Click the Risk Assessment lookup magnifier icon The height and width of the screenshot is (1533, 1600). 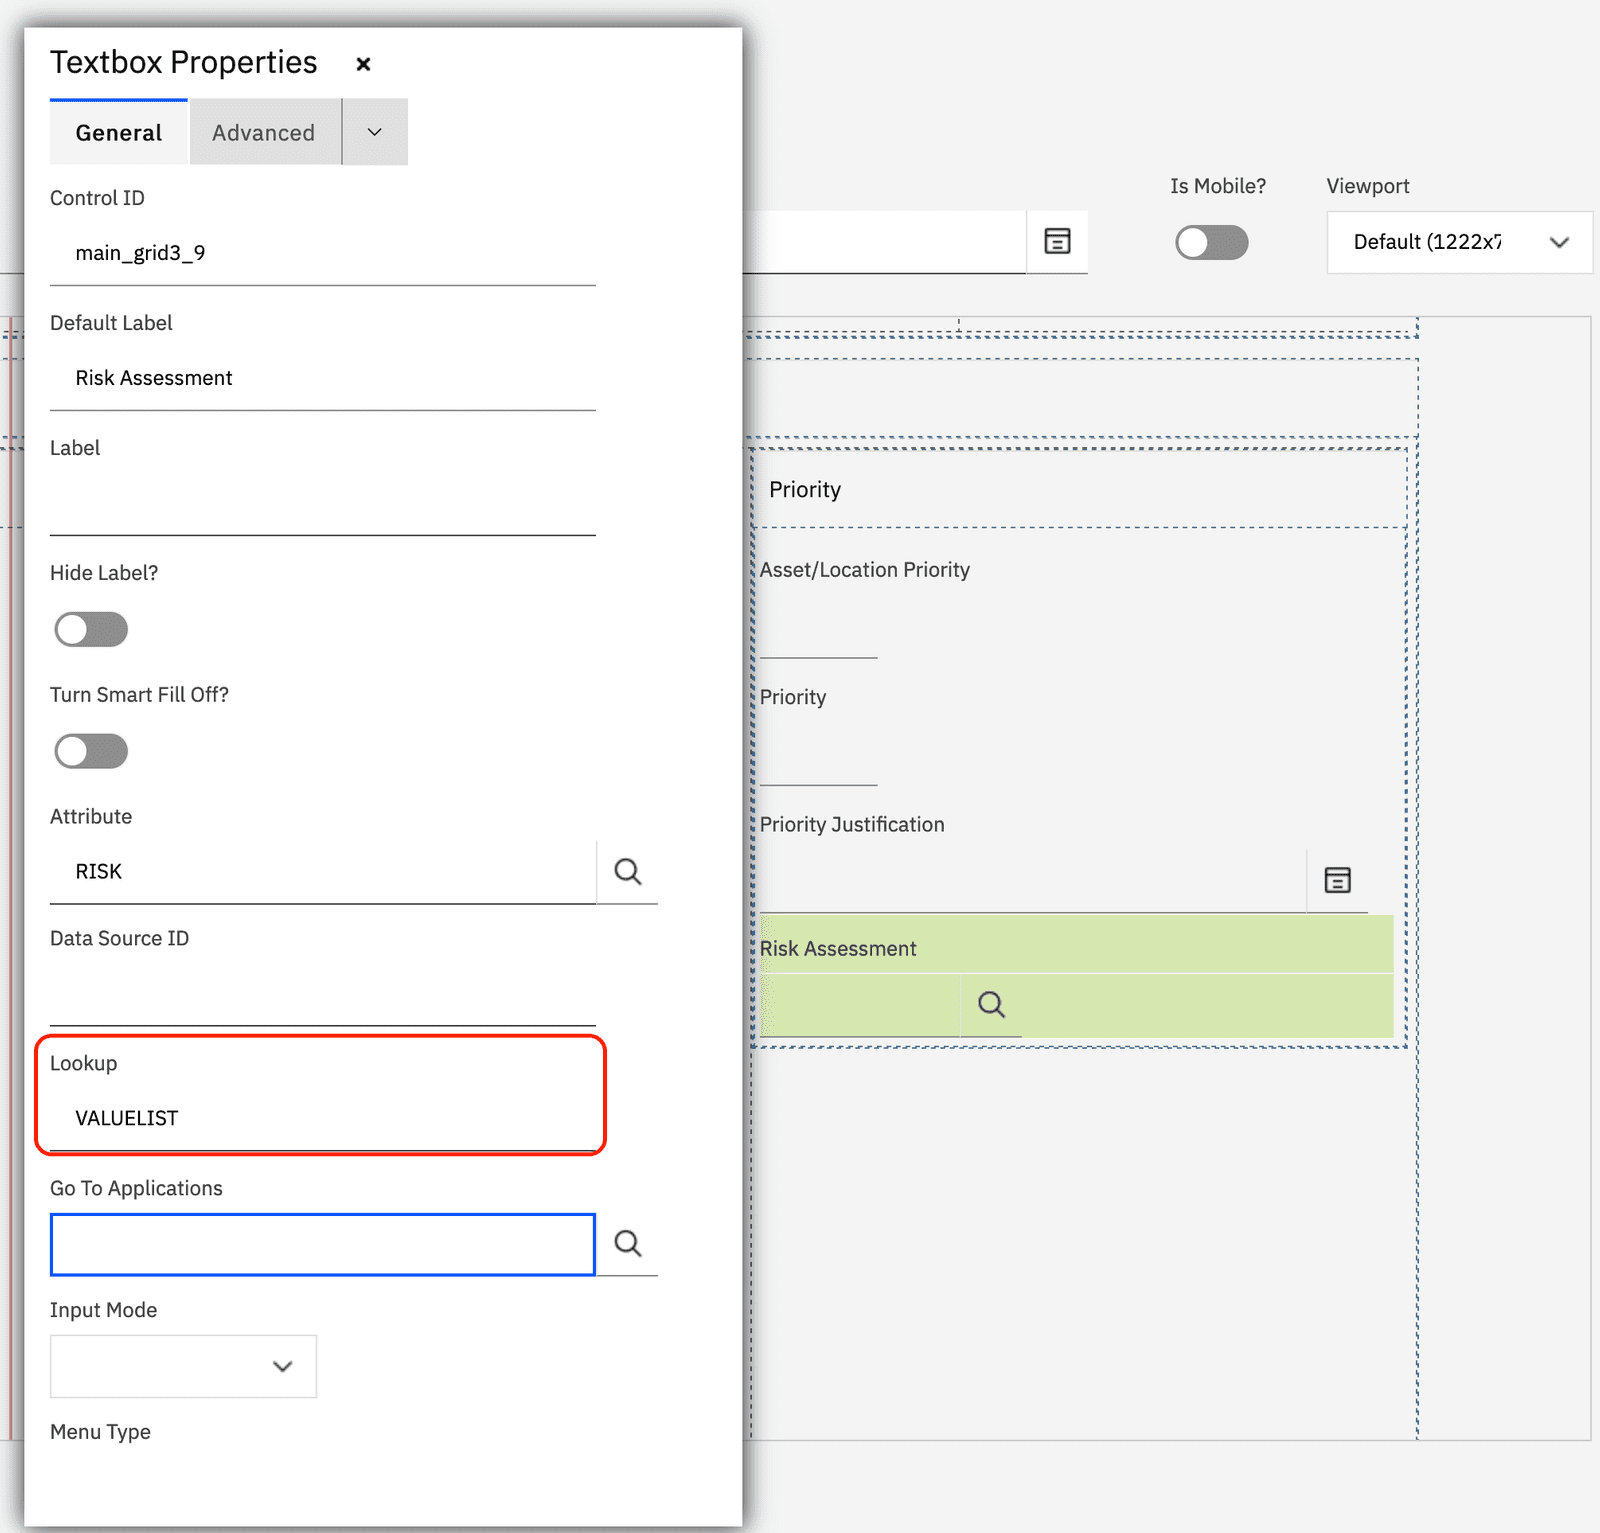991,1004
